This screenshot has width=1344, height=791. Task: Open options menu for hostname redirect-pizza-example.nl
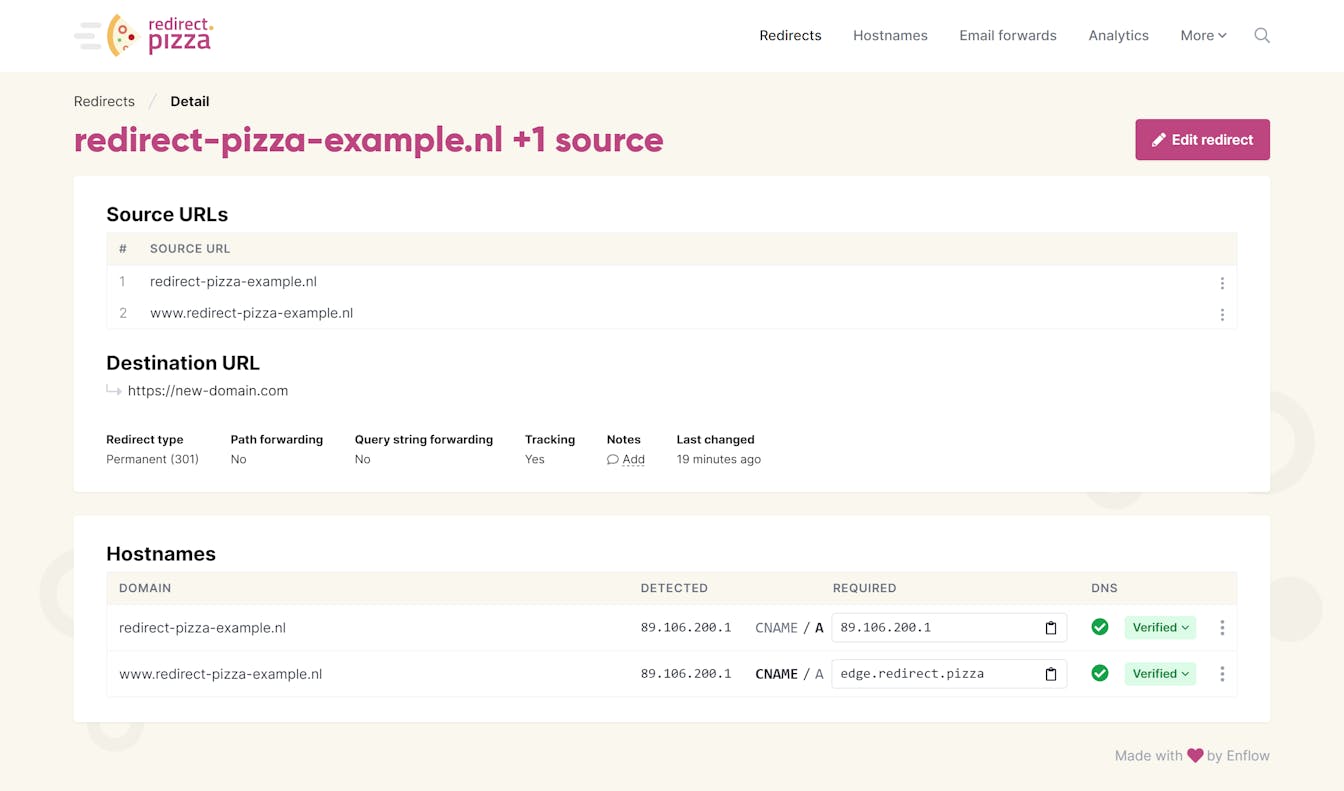[x=1222, y=627]
